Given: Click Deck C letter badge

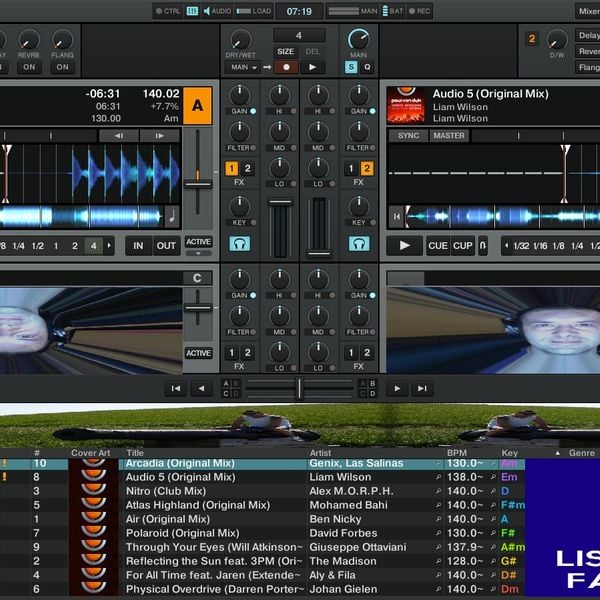Looking at the screenshot, I should [197, 278].
